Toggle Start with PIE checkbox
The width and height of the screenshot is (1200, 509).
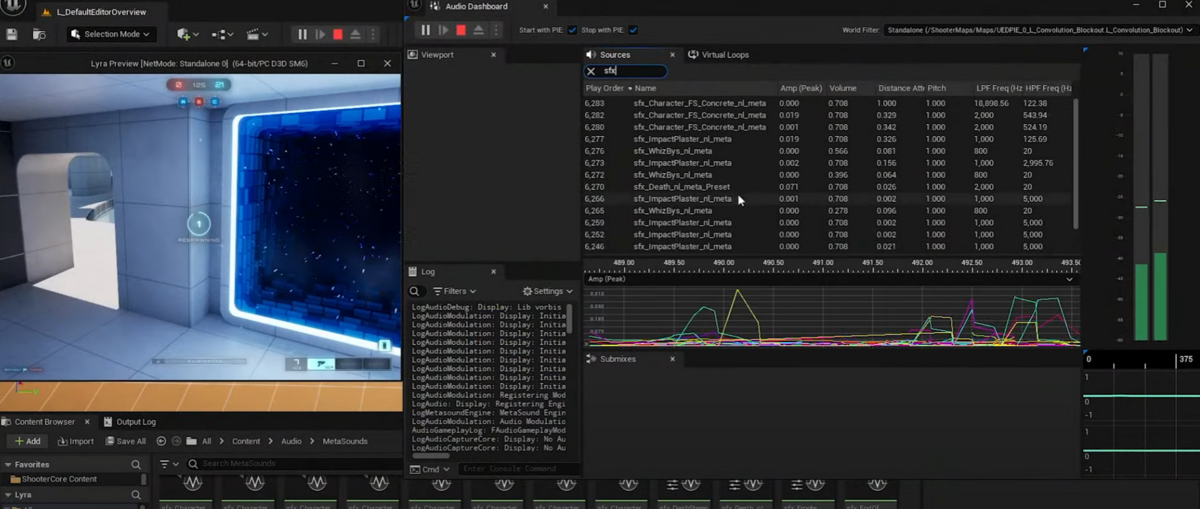(x=573, y=30)
